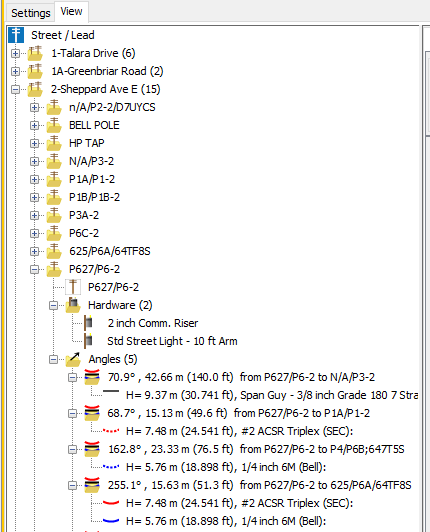This screenshot has height=532, width=430.
Task: Click the folder icon beside 1-Talara Drive
Action: (35, 53)
